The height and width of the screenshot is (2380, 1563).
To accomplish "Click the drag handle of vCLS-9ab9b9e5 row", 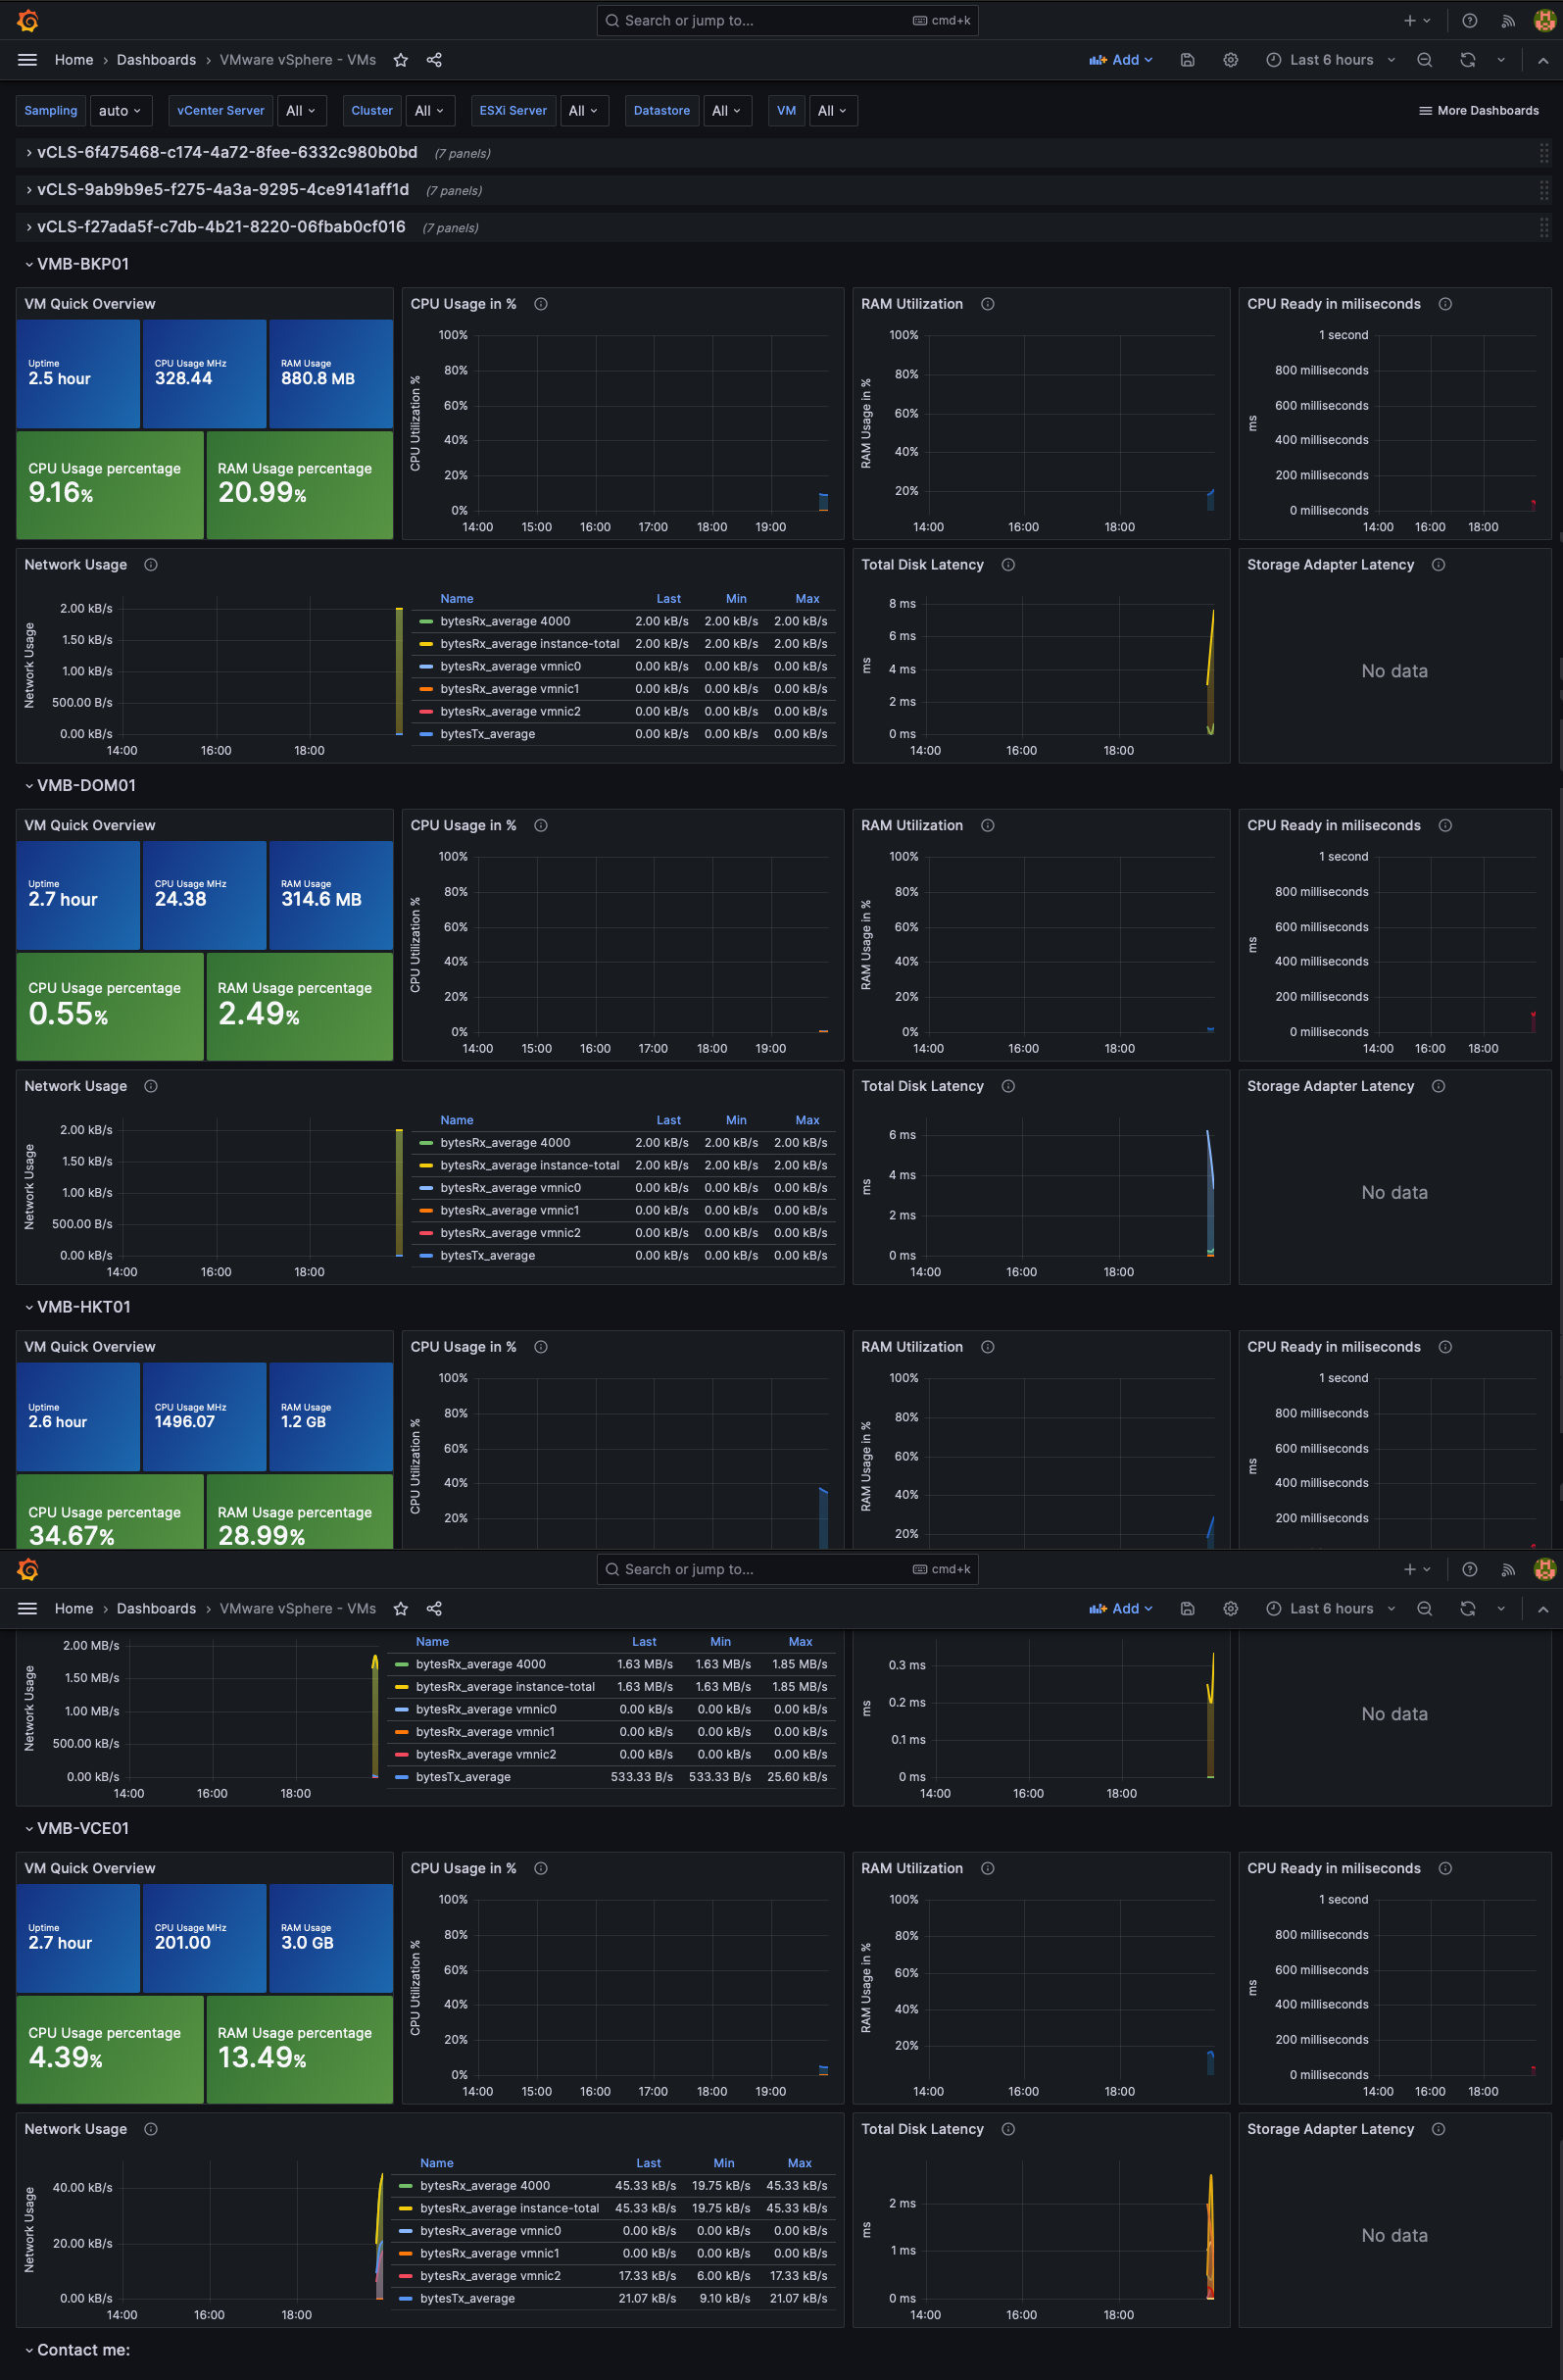I will tap(1544, 190).
